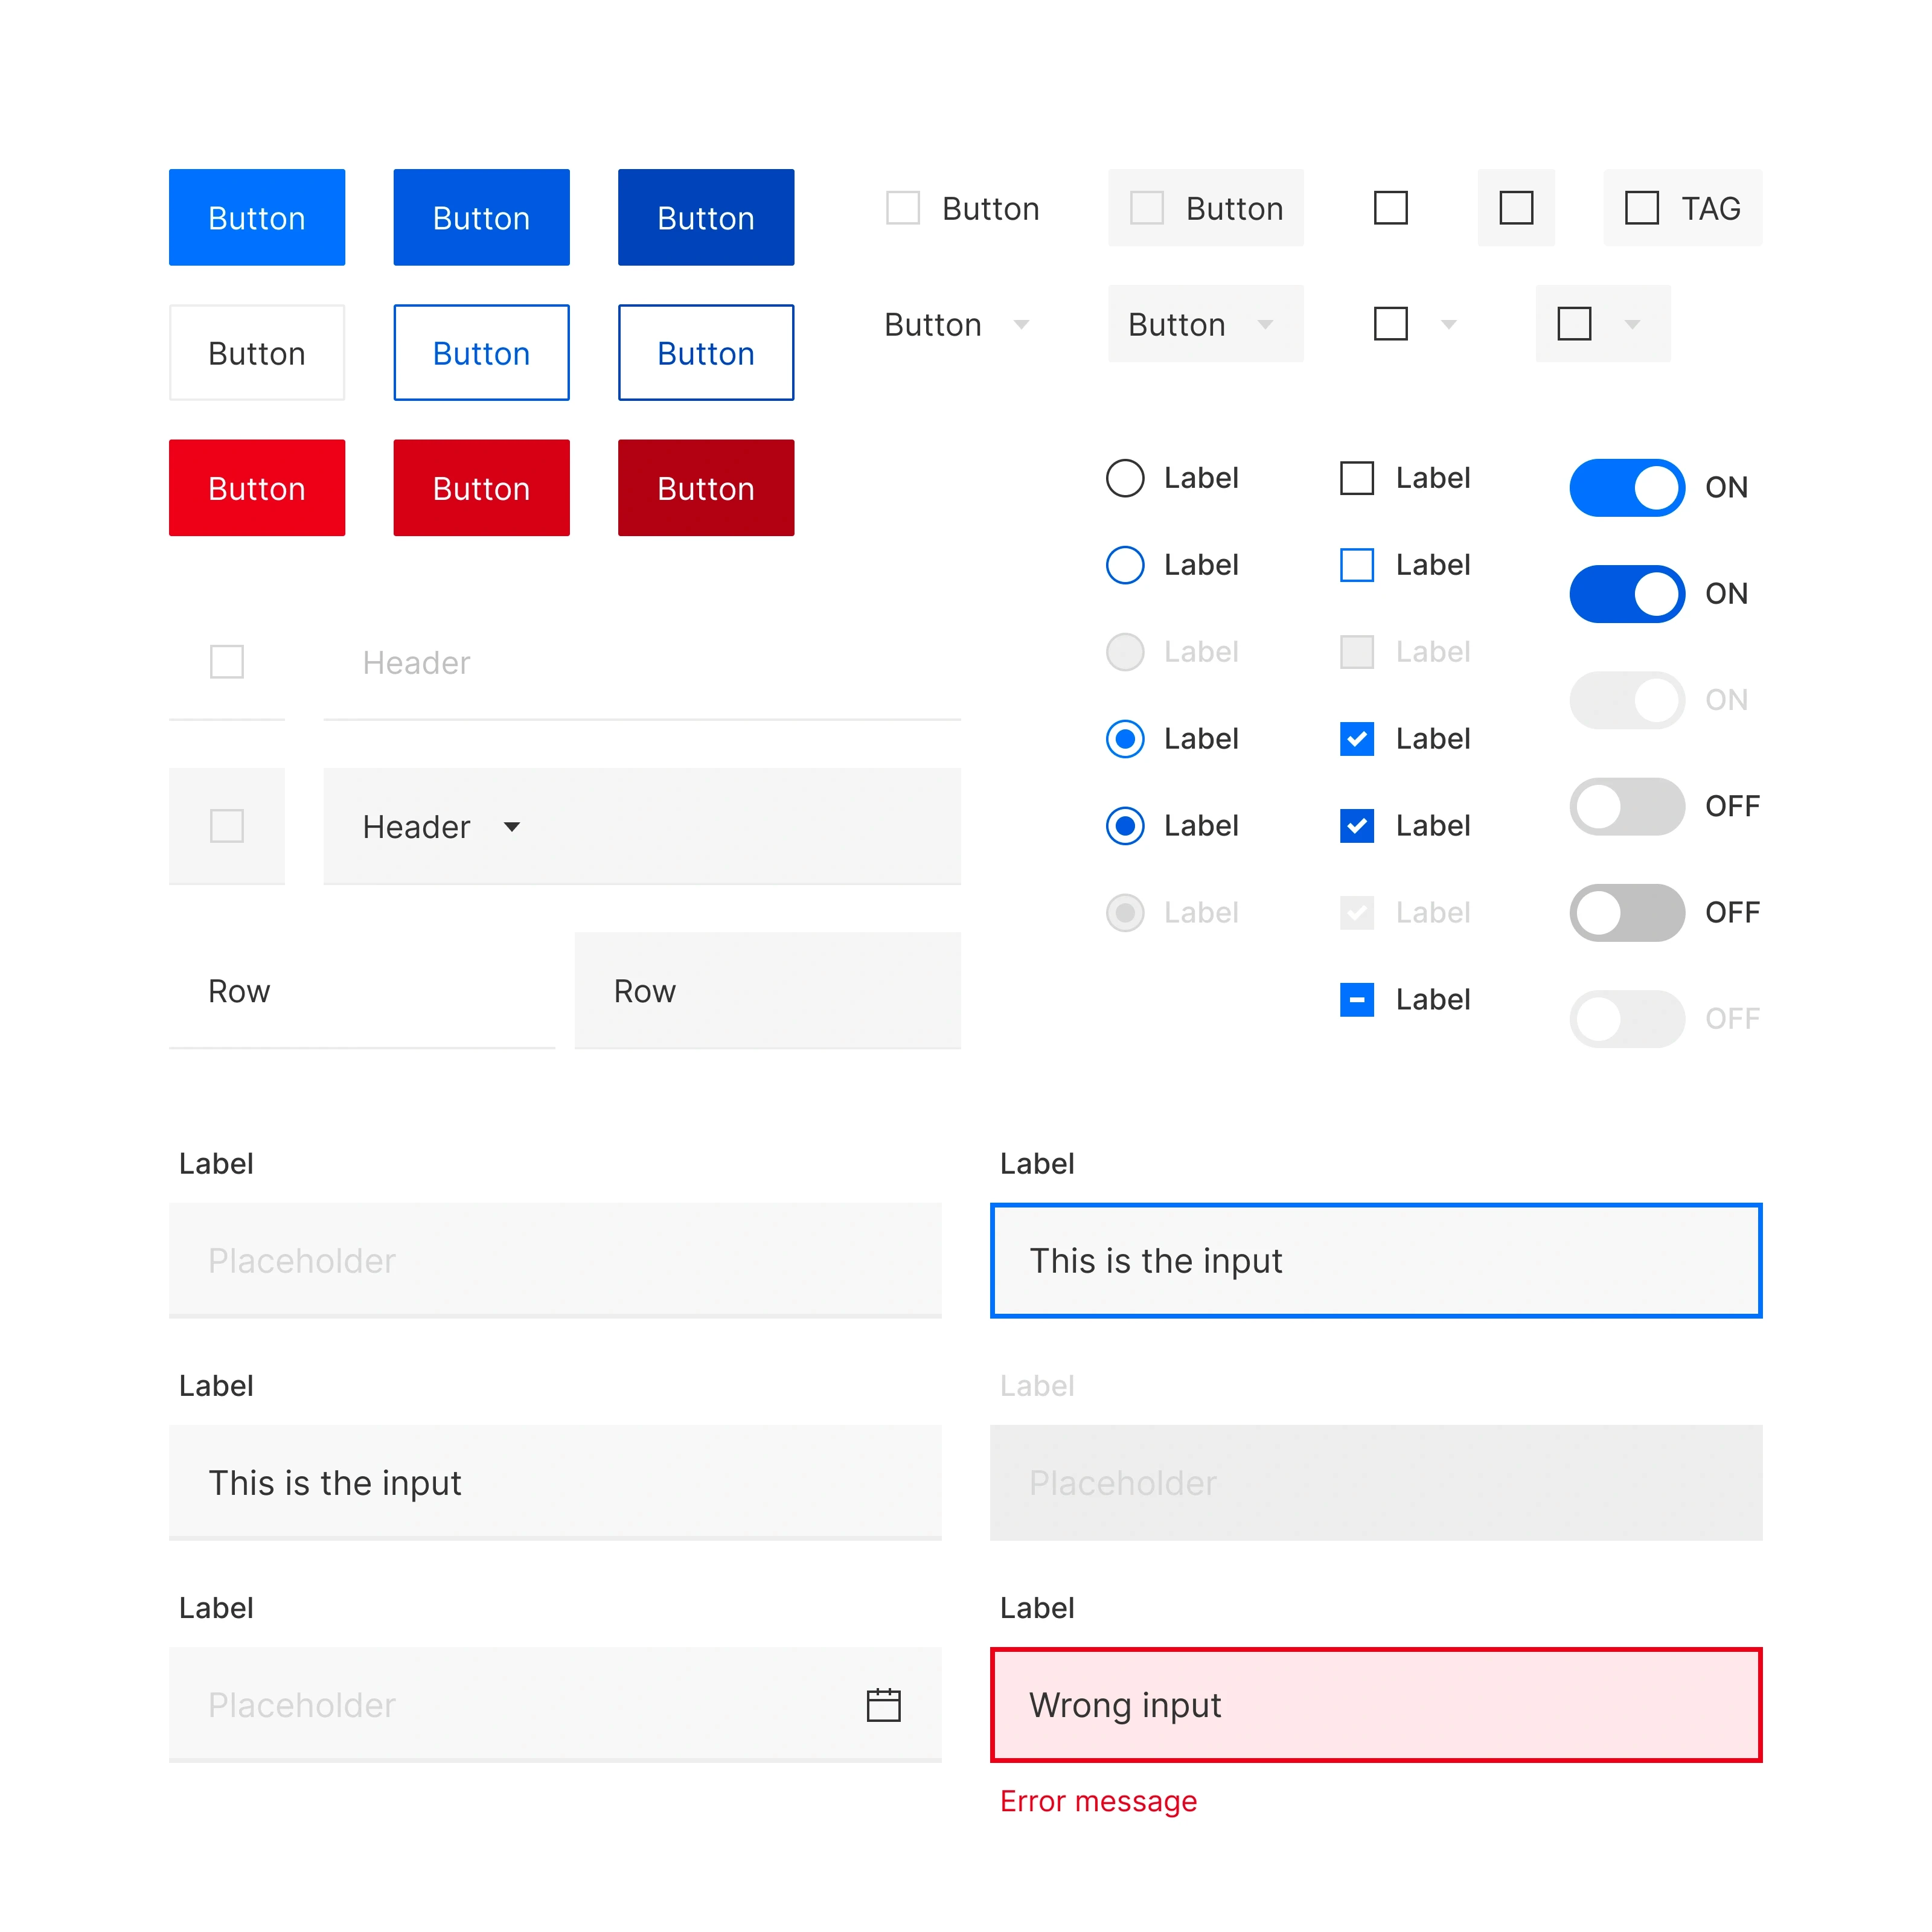
Task: Turn off the first ON toggle switch
Action: click(1626, 488)
